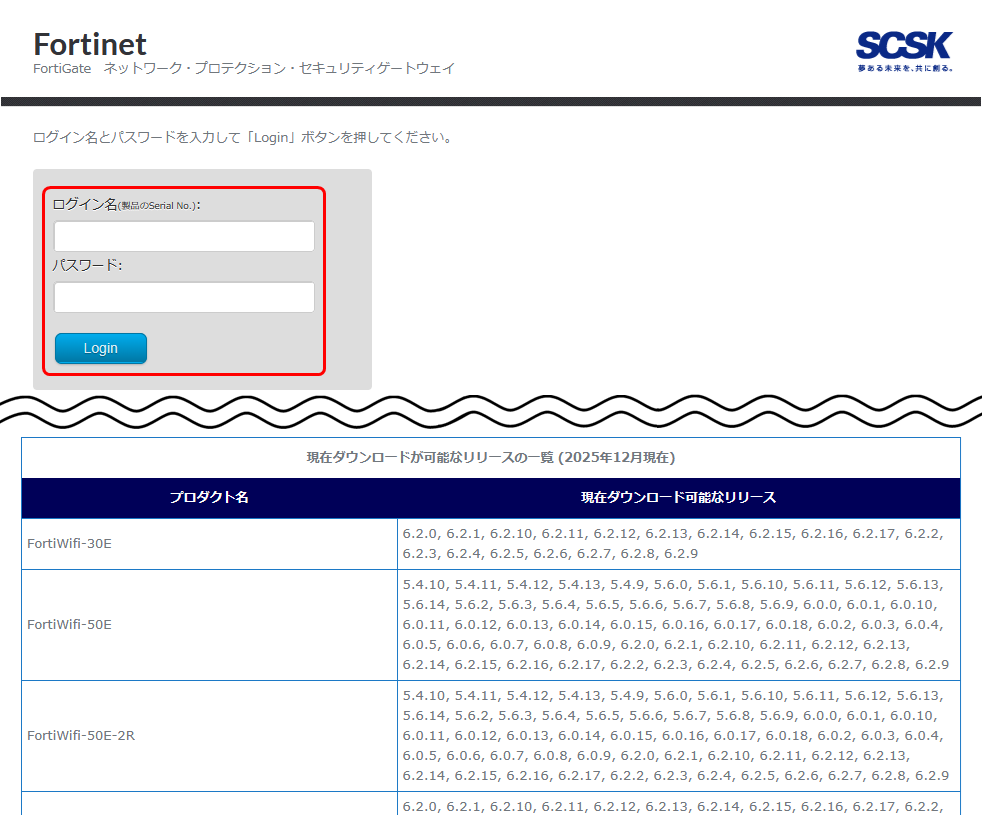
Task: Click the Fortinet page heading
Action: tap(90, 44)
